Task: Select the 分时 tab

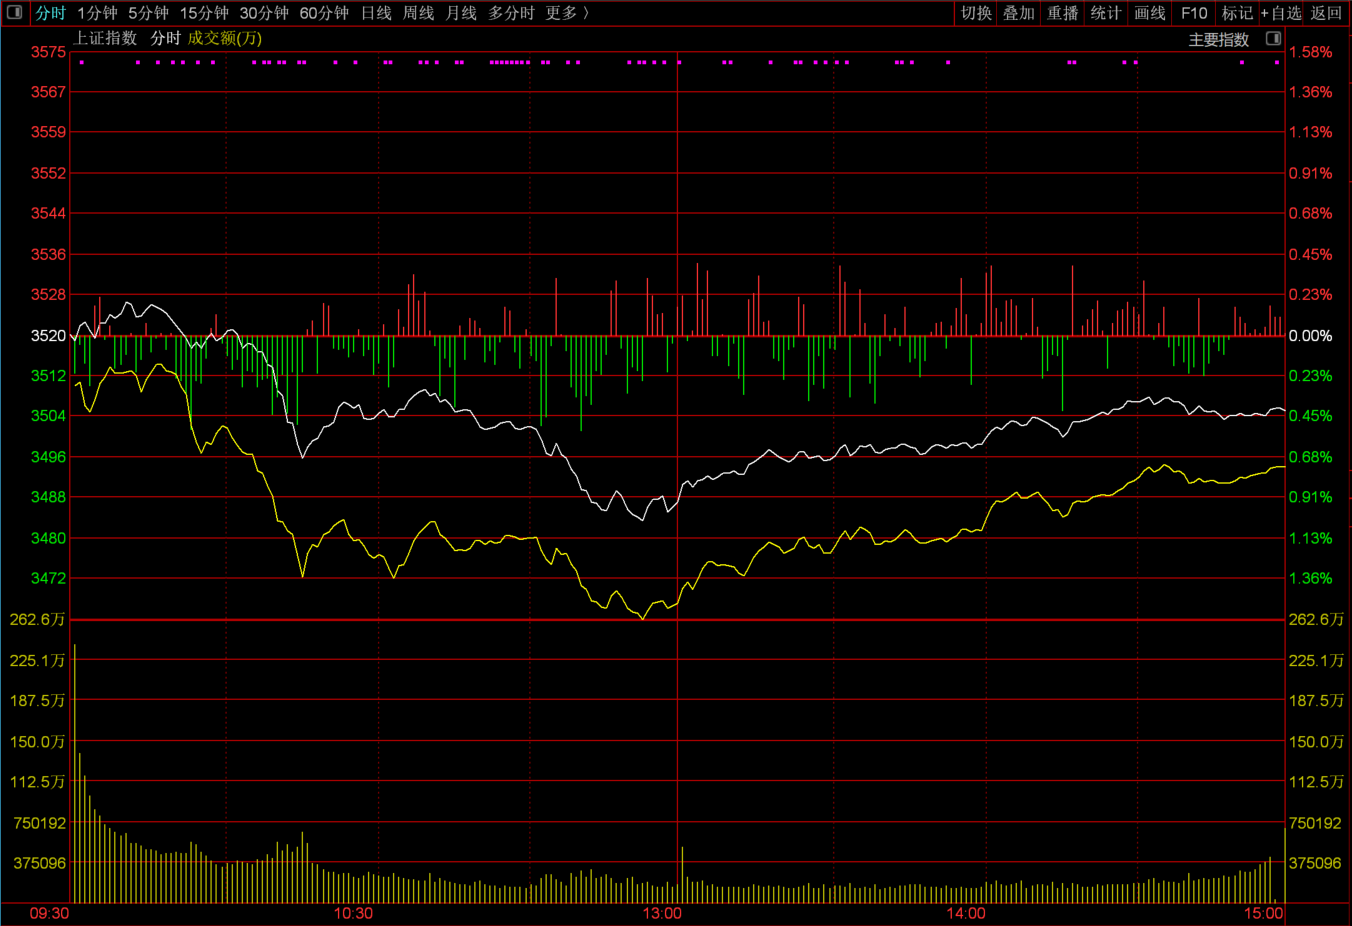Action: pos(50,13)
